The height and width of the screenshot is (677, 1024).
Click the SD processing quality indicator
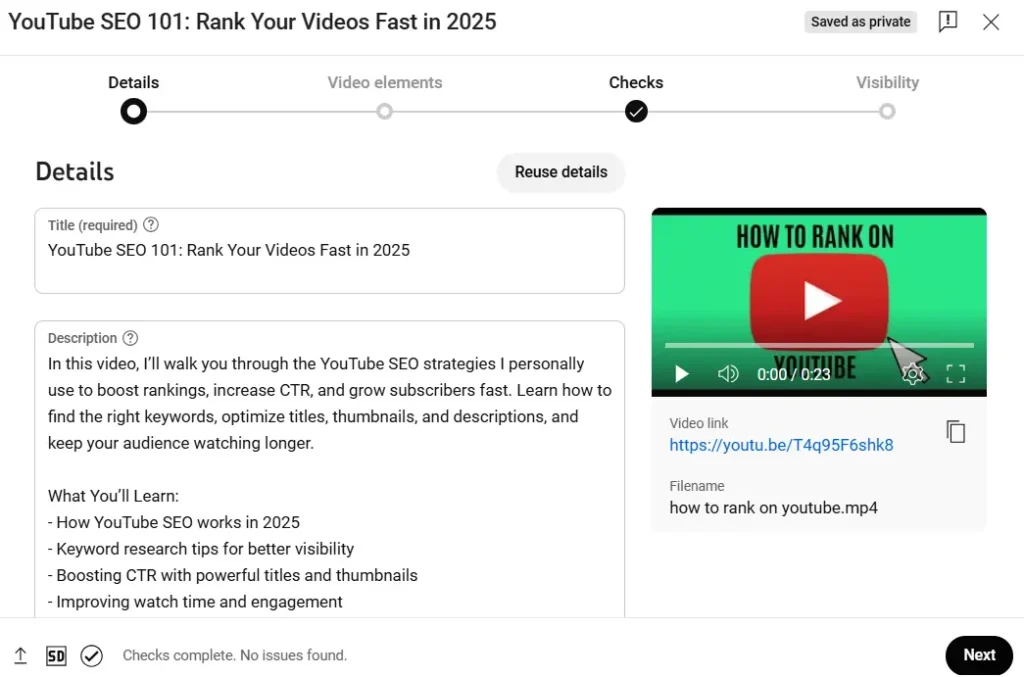point(56,655)
